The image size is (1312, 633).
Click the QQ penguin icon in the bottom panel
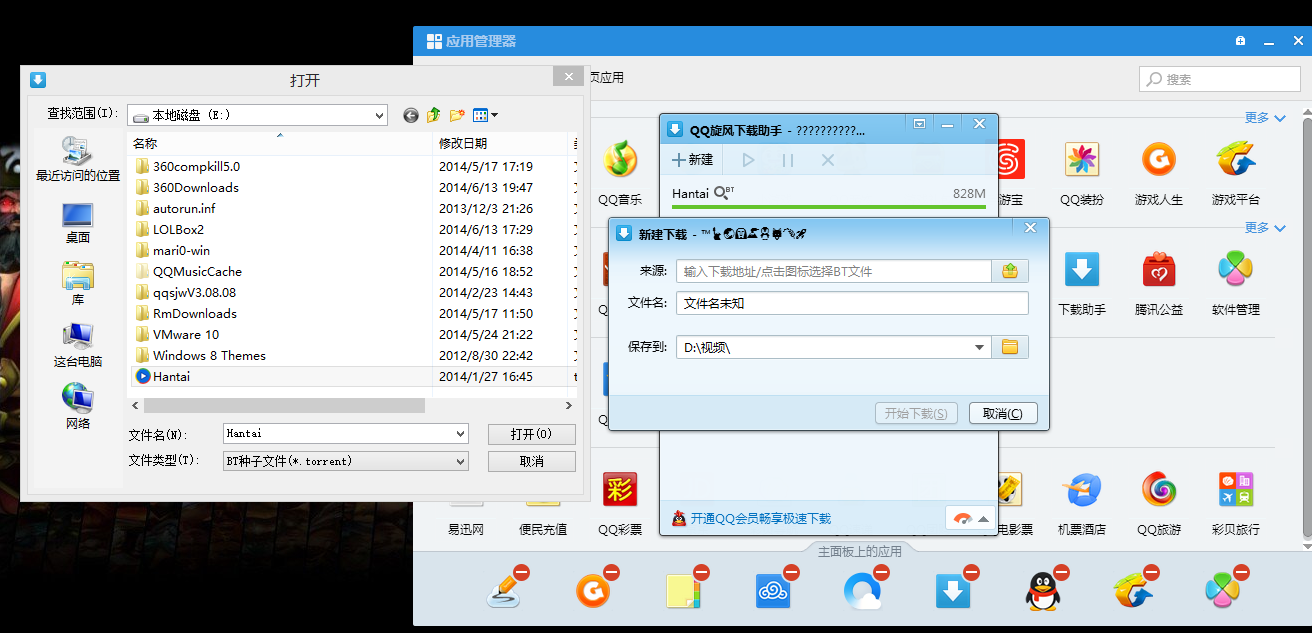tap(1043, 592)
